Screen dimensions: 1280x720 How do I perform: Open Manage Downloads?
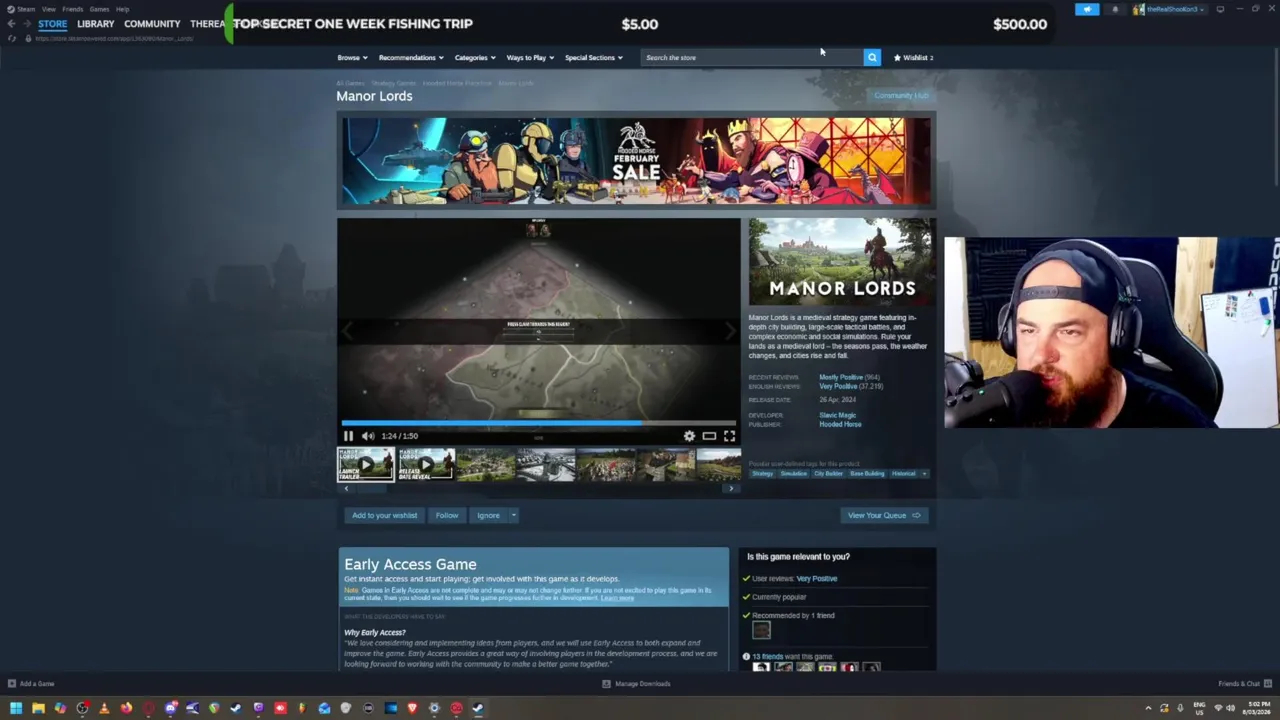pyautogui.click(x=636, y=684)
